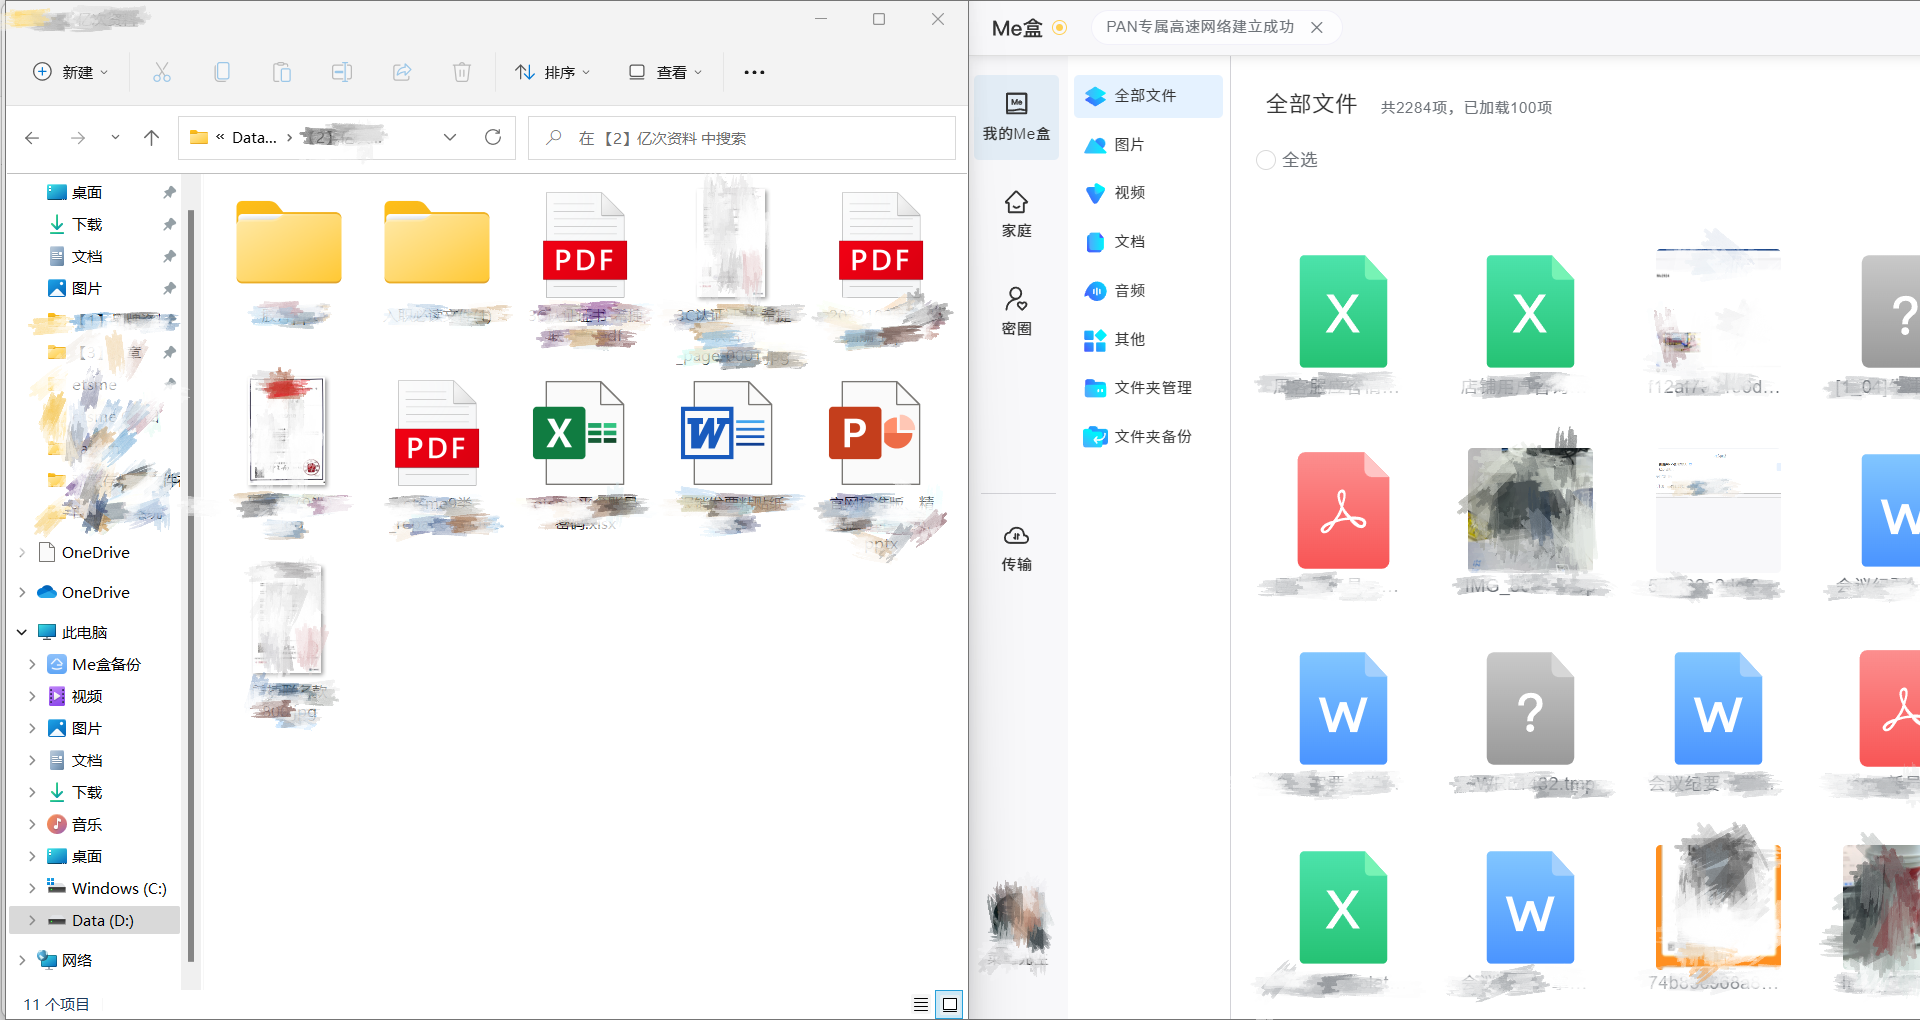The image size is (1920, 1020).
Task: Open 家庭 in Me盒 sidebar
Action: click(x=1016, y=214)
